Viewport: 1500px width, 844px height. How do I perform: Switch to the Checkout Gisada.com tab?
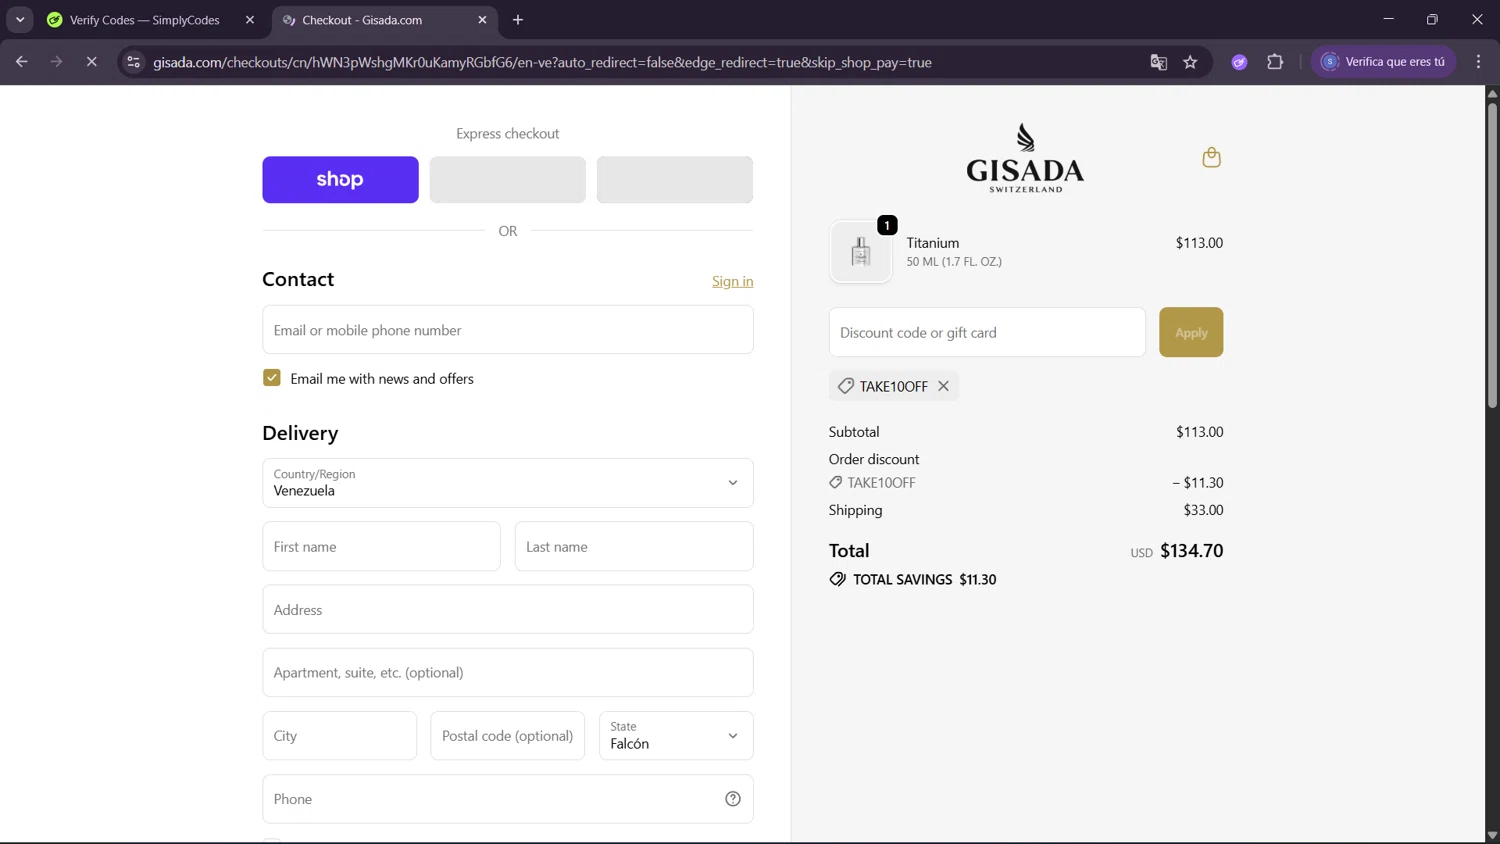[x=385, y=20]
